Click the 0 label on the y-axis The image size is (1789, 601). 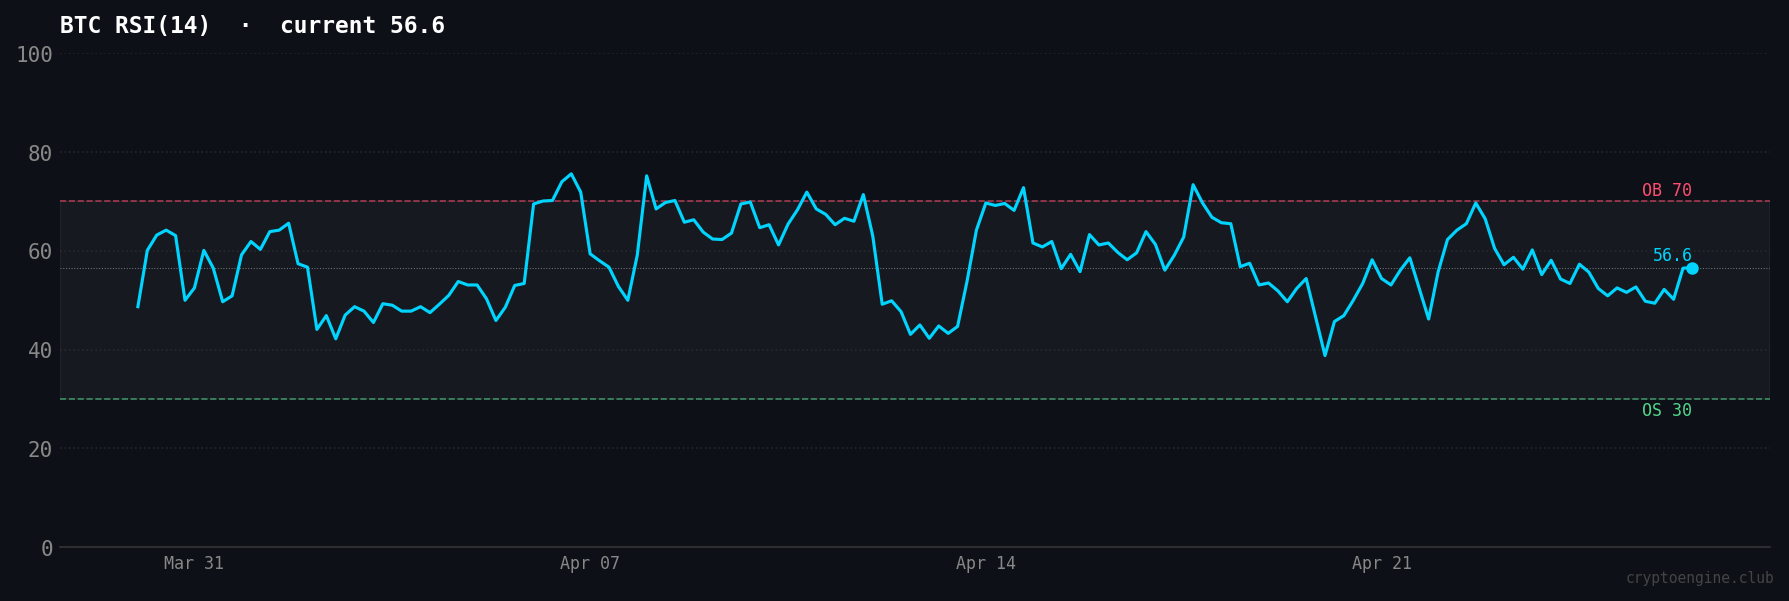[47, 549]
